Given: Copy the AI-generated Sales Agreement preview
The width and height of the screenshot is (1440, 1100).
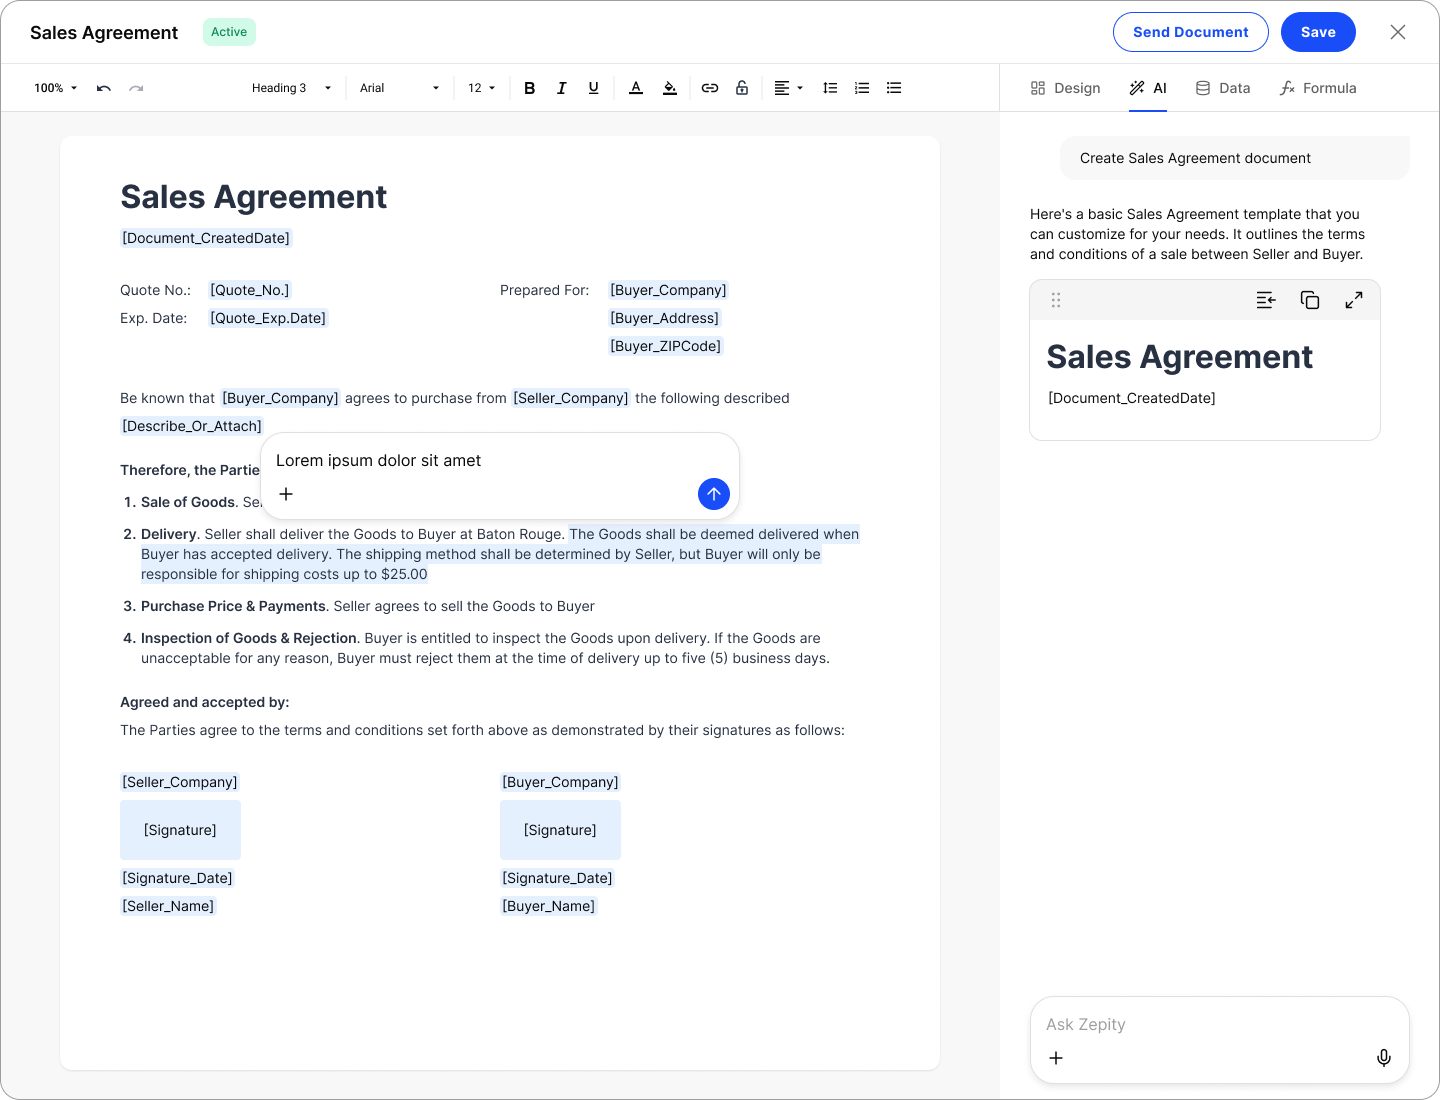Looking at the screenshot, I should pyautogui.click(x=1310, y=300).
